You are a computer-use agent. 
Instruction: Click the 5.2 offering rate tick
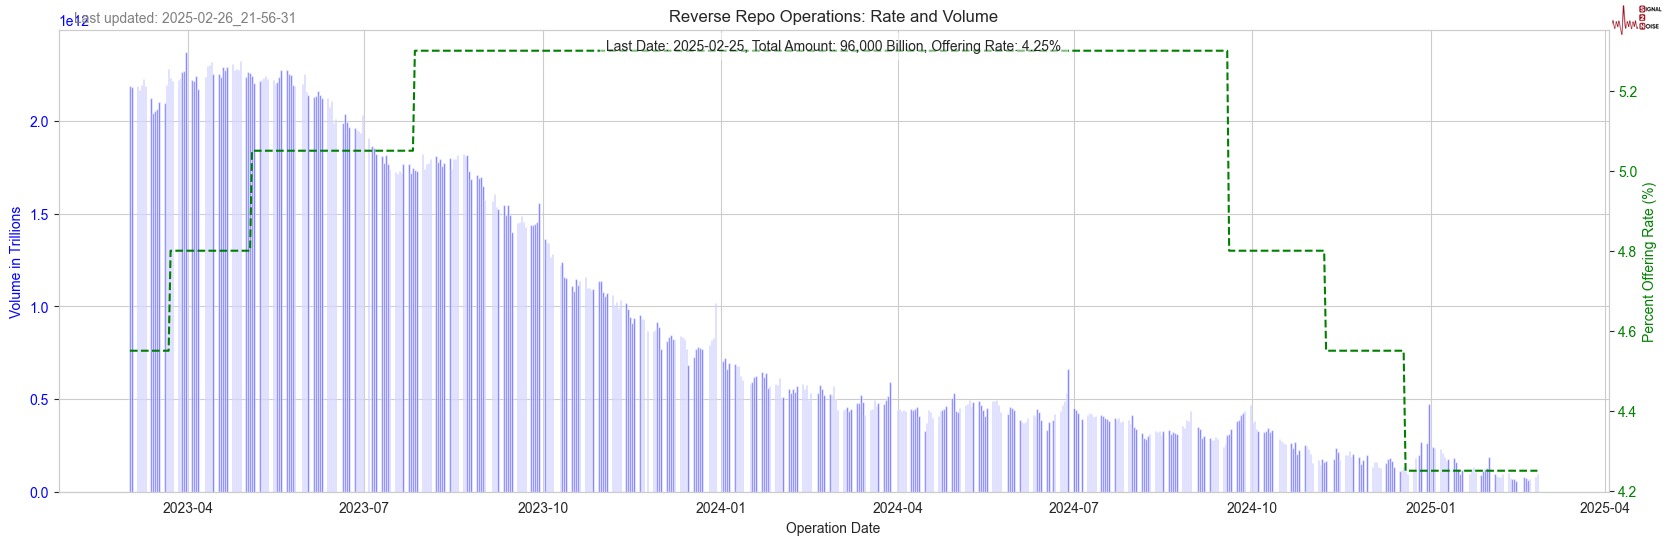pyautogui.click(x=1627, y=92)
